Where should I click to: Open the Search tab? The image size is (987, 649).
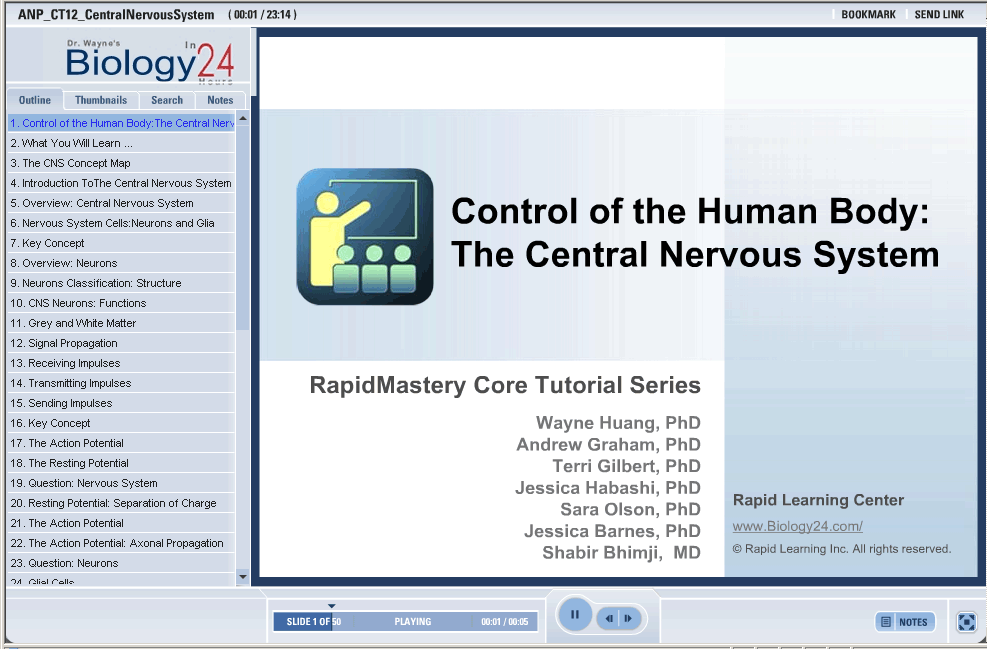[x=167, y=100]
